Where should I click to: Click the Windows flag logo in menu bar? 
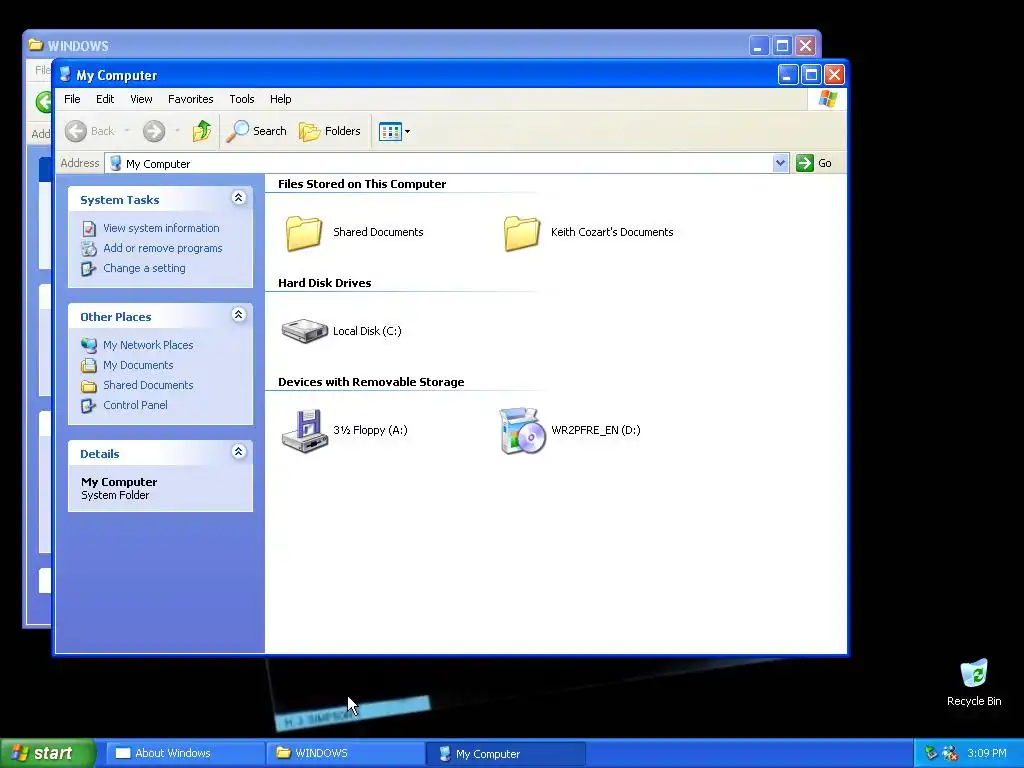point(827,99)
